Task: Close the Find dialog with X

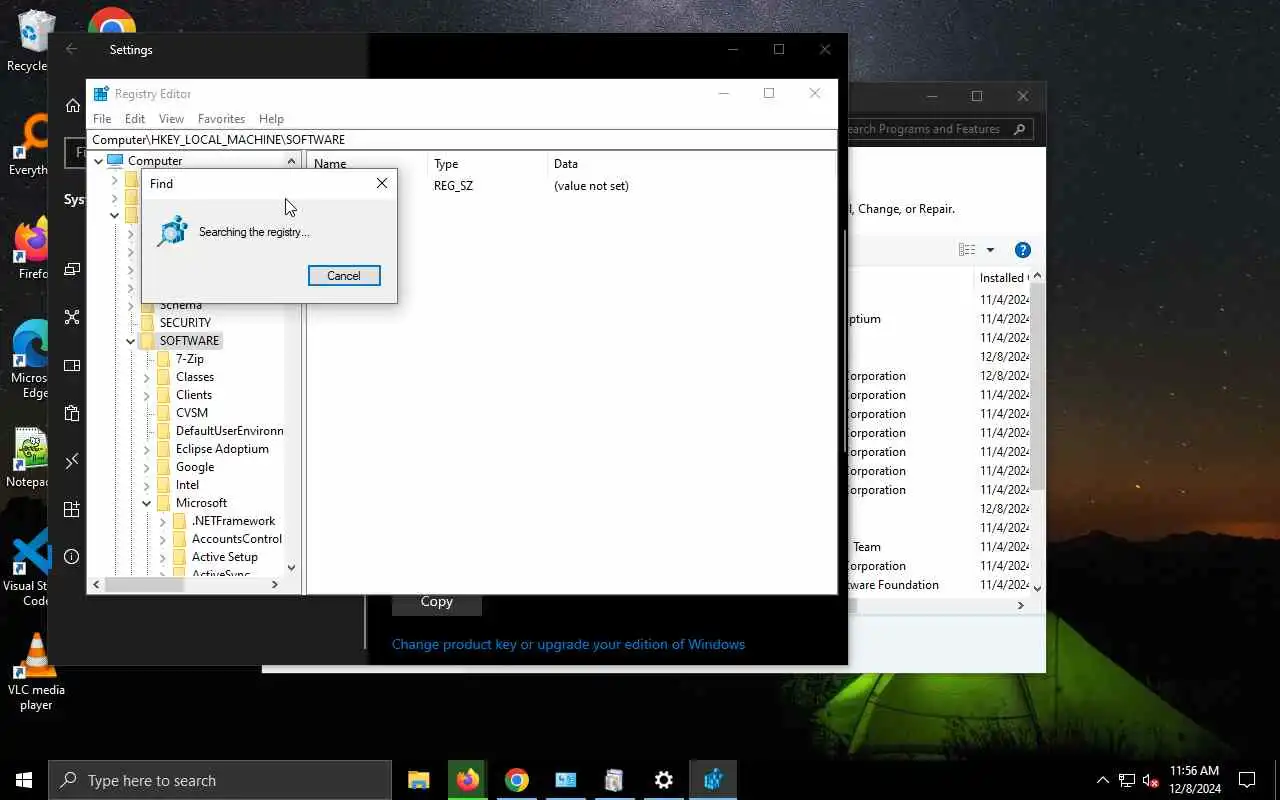Action: [382, 183]
